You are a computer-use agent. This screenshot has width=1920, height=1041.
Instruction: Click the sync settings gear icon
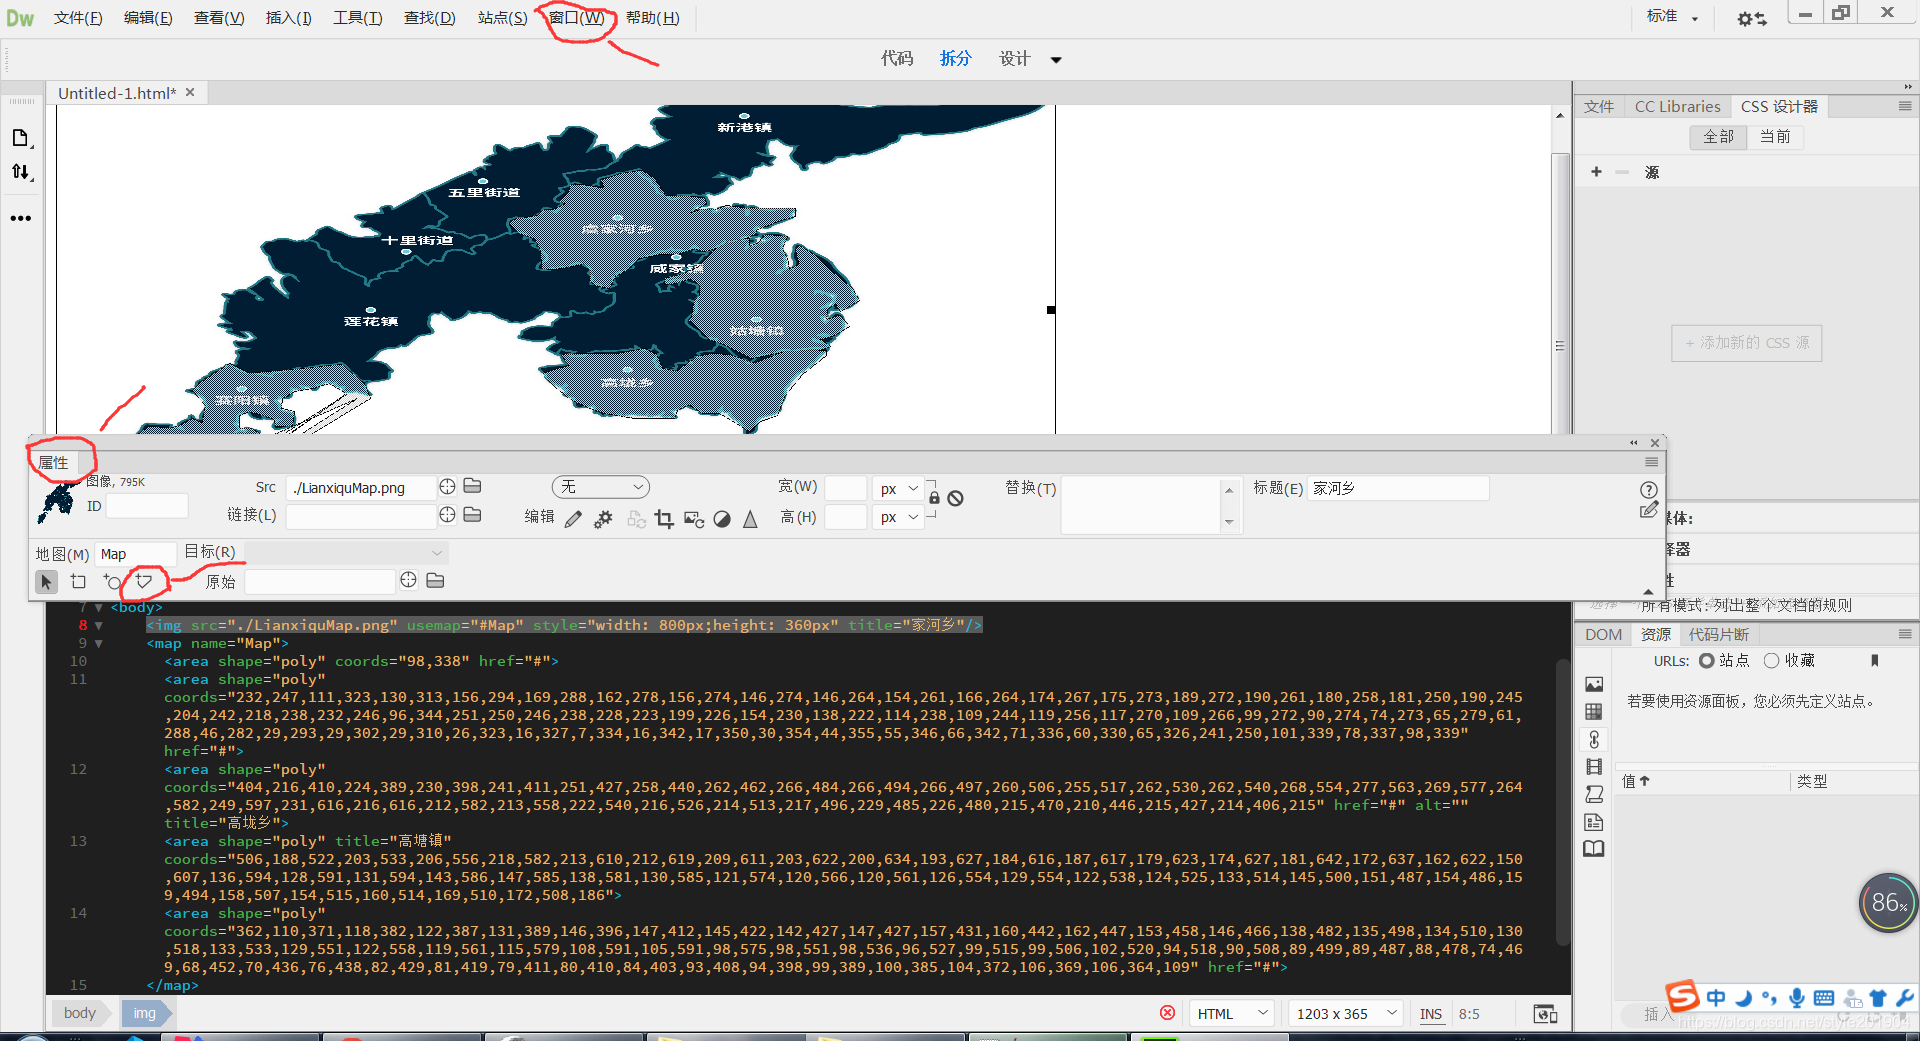click(x=1751, y=19)
